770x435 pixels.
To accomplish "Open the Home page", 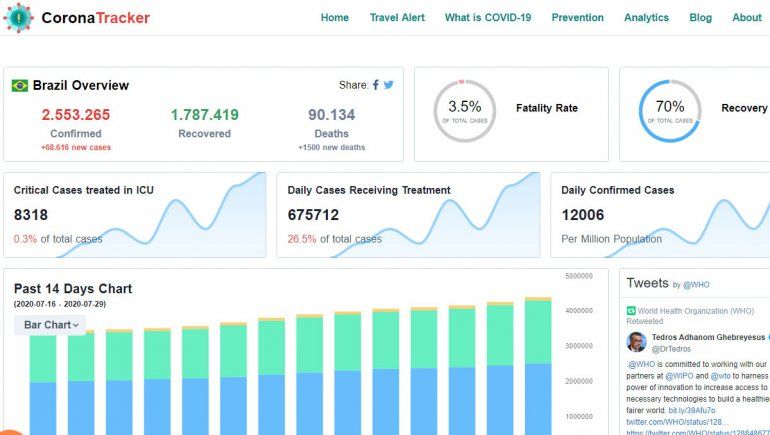I will click(x=334, y=18).
